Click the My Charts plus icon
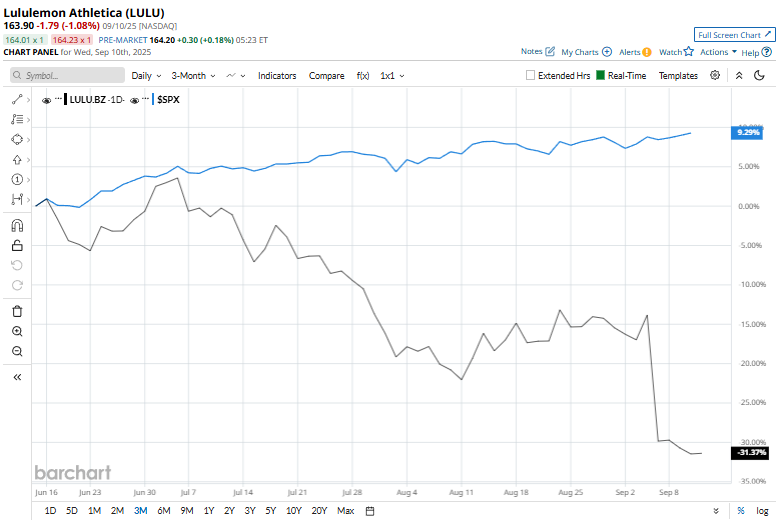The width and height of the screenshot is (782, 528). [607, 52]
